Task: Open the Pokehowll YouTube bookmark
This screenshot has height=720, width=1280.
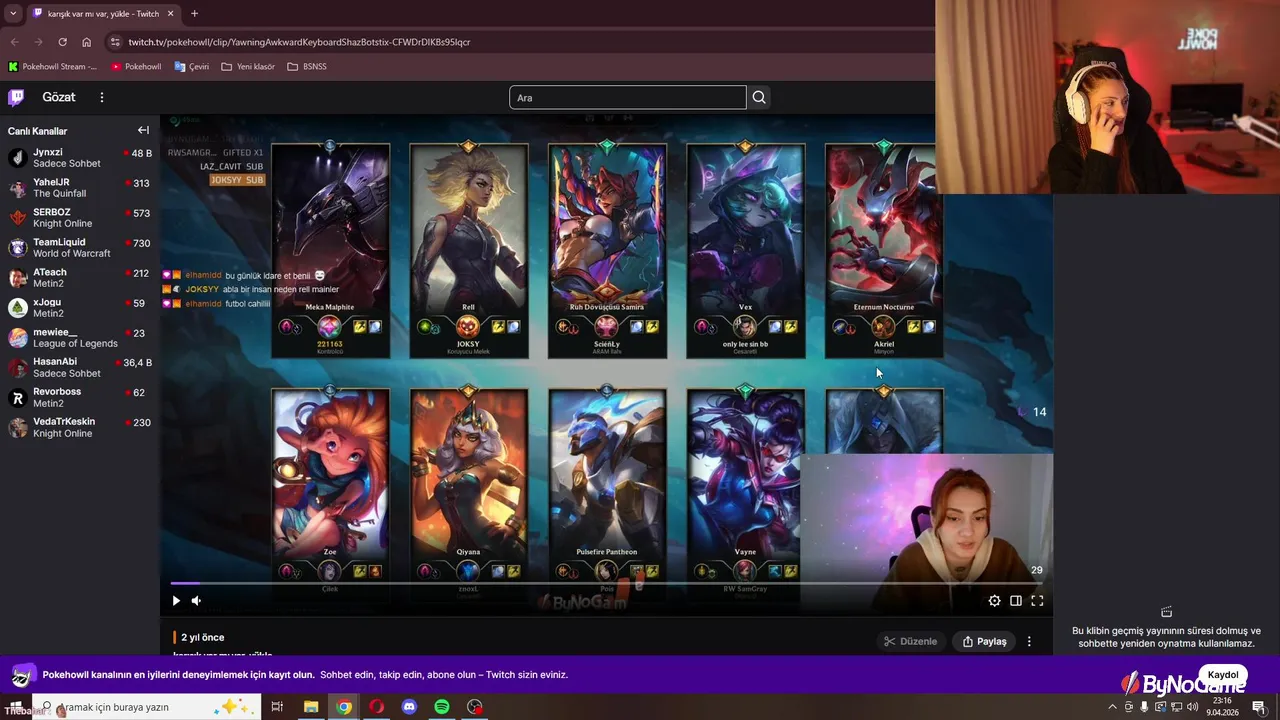Action: tap(136, 66)
